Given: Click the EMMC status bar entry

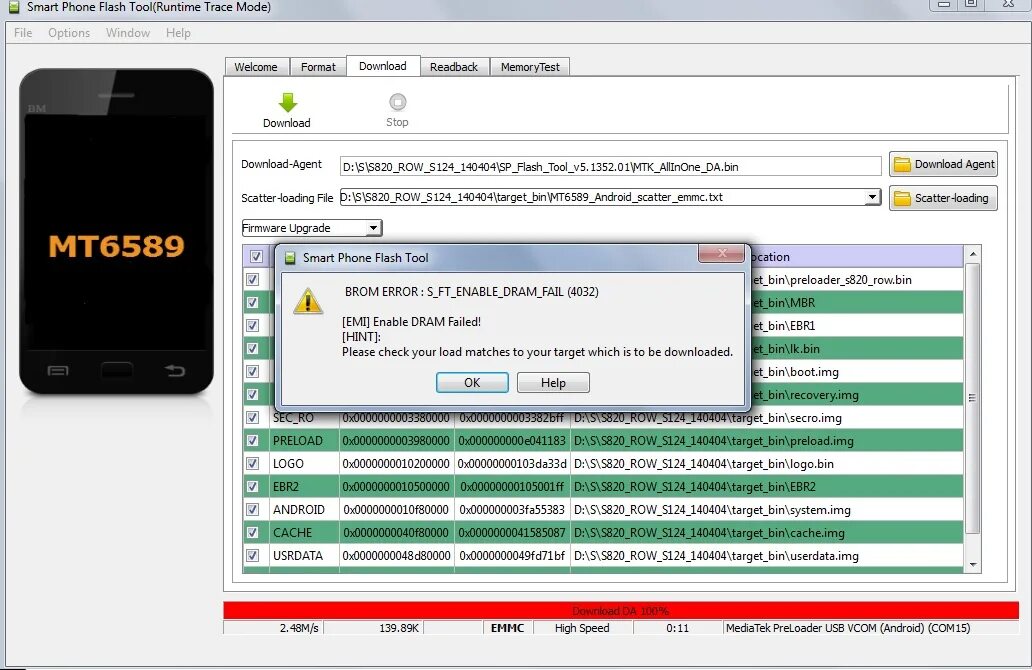Looking at the screenshot, I should [x=507, y=628].
